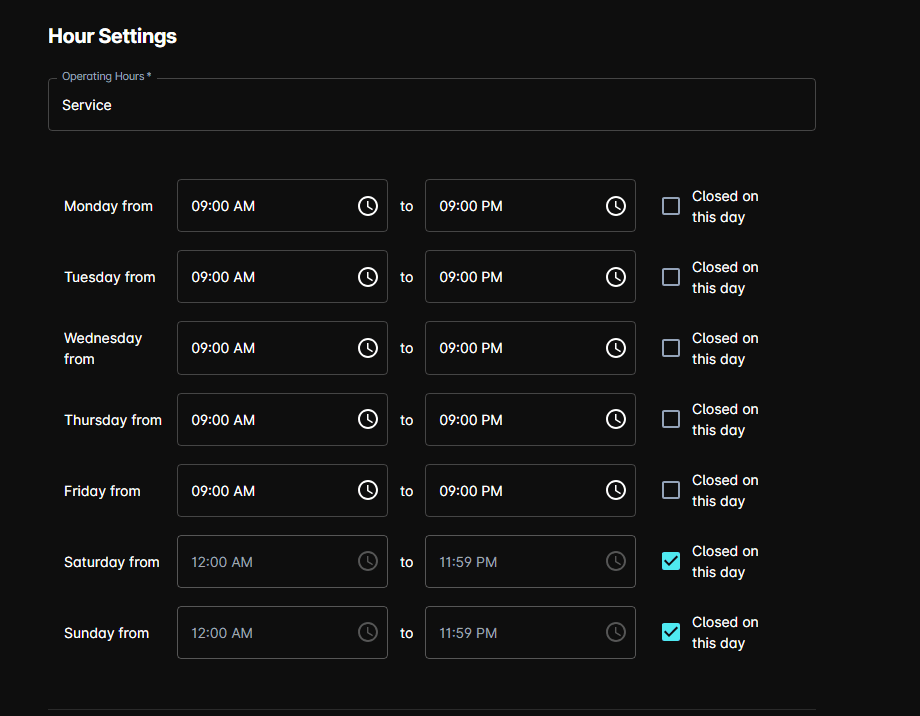The height and width of the screenshot is (716, 920).
Task: Click Monday from 09:00 AM time field
Action: (x=282, y=205)
